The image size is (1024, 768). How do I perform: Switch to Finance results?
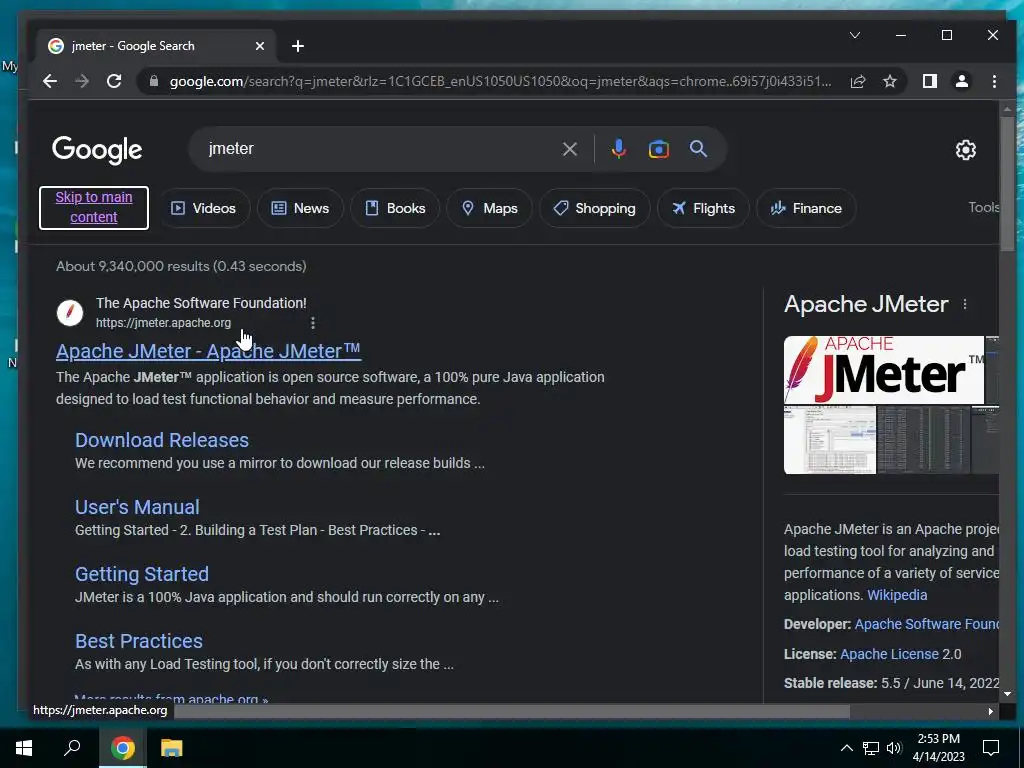pyautogui.click(x=806, y=208)
